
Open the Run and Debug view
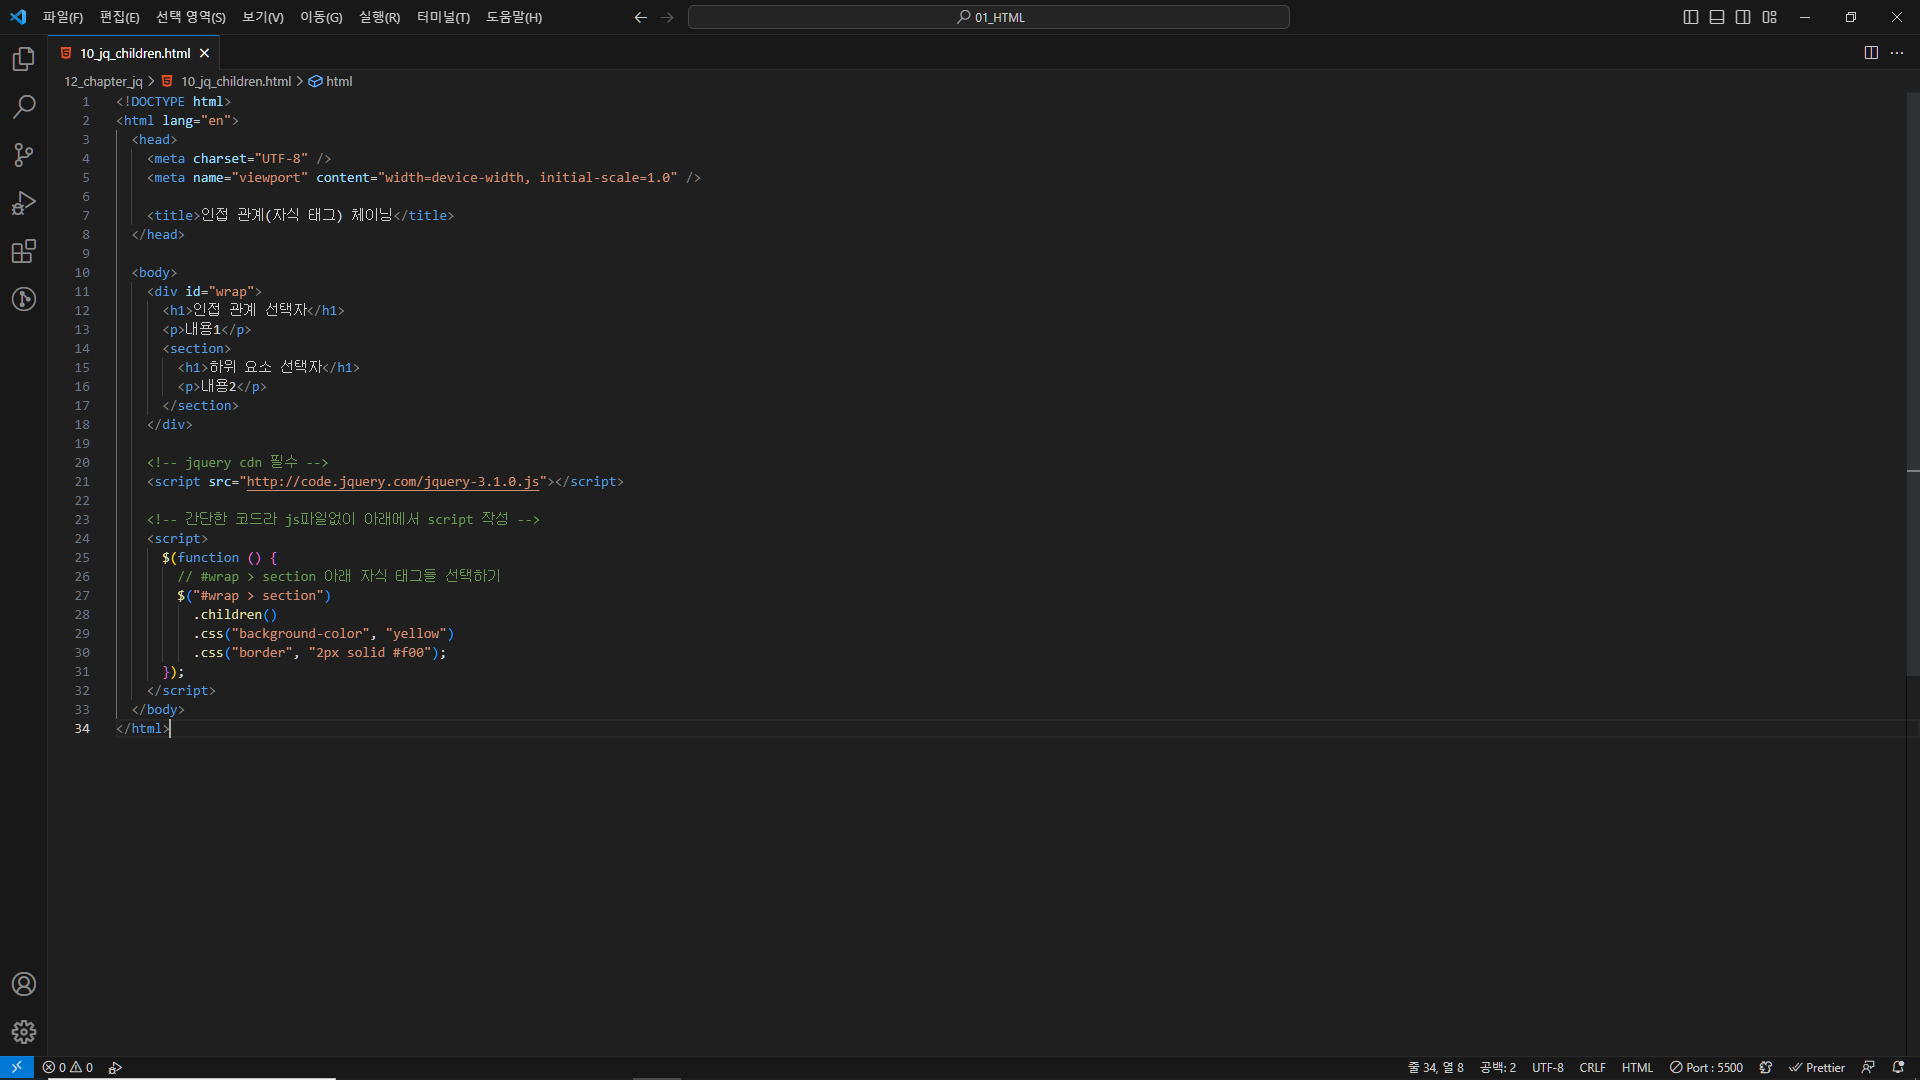pyautogui.click(x=24, y=203)
